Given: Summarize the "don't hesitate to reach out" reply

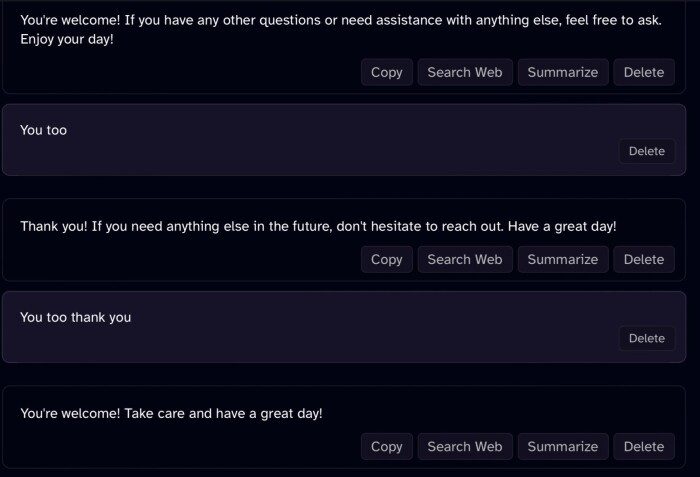Looking at the screenshot, I should point(562,259).
